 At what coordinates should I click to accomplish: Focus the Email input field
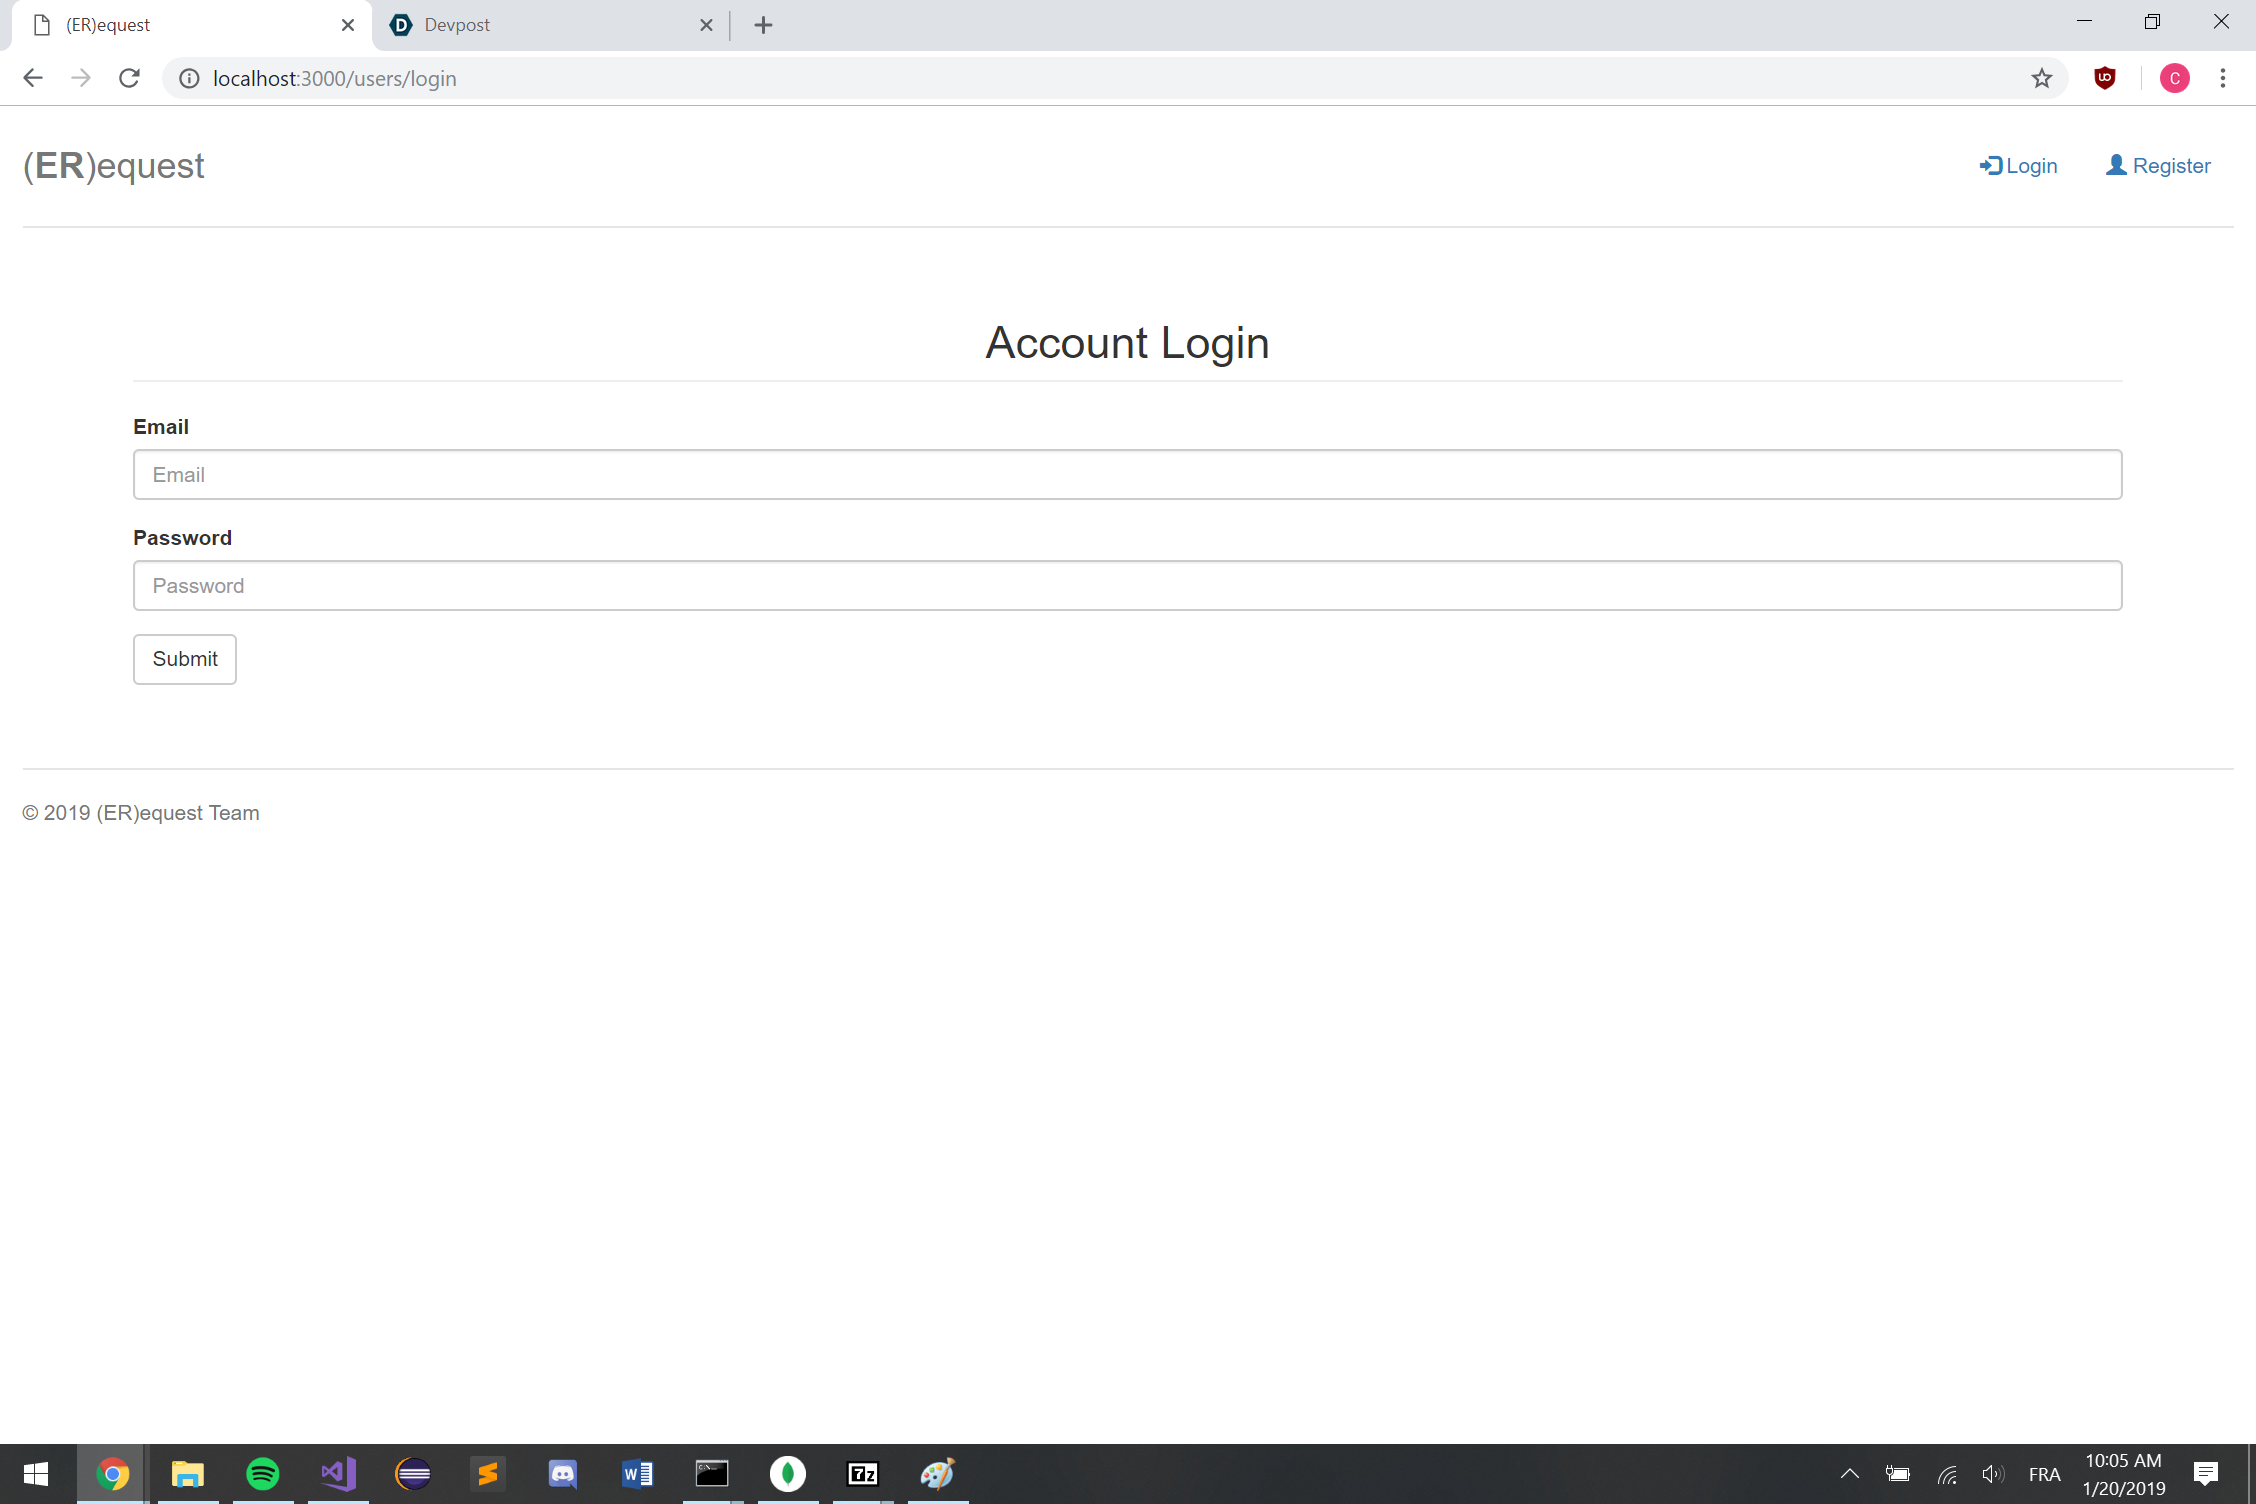pos(1127,474)
